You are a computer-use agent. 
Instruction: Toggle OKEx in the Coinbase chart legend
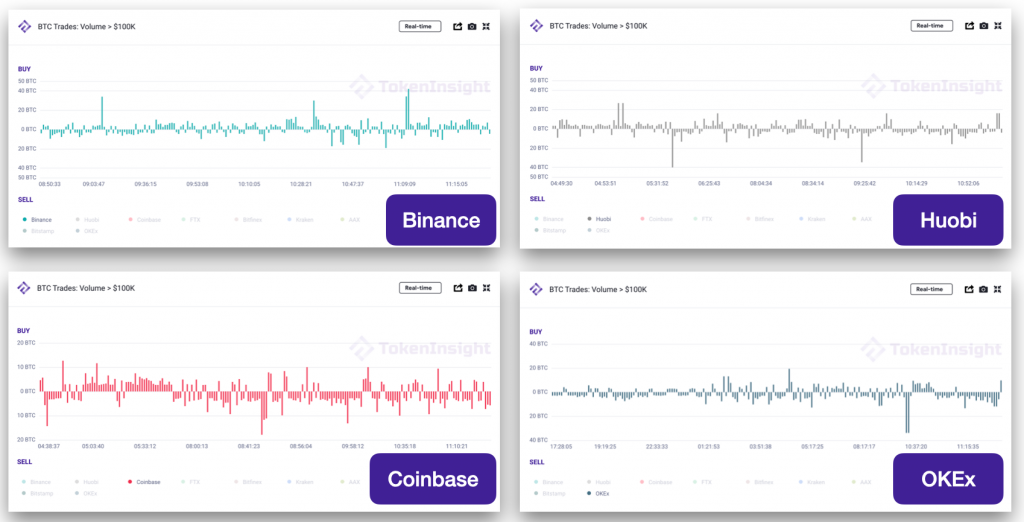(x=87, y=493)
